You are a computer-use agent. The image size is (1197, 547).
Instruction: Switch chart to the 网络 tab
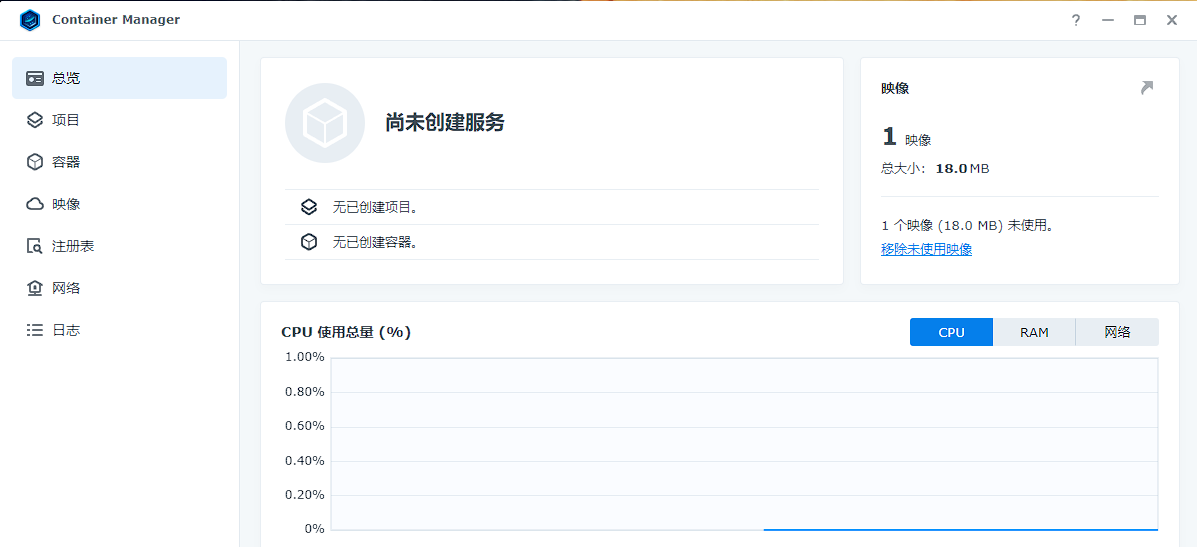coord(1117,332)
